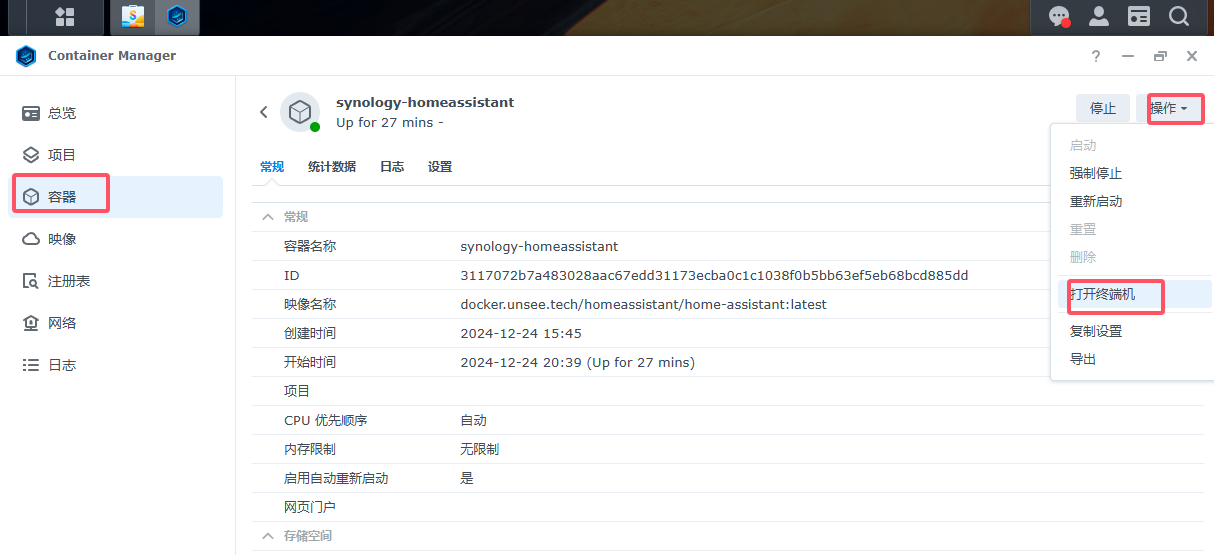Collapse the 常规 section chevron
1214x555 pixels.
point(267,216)
